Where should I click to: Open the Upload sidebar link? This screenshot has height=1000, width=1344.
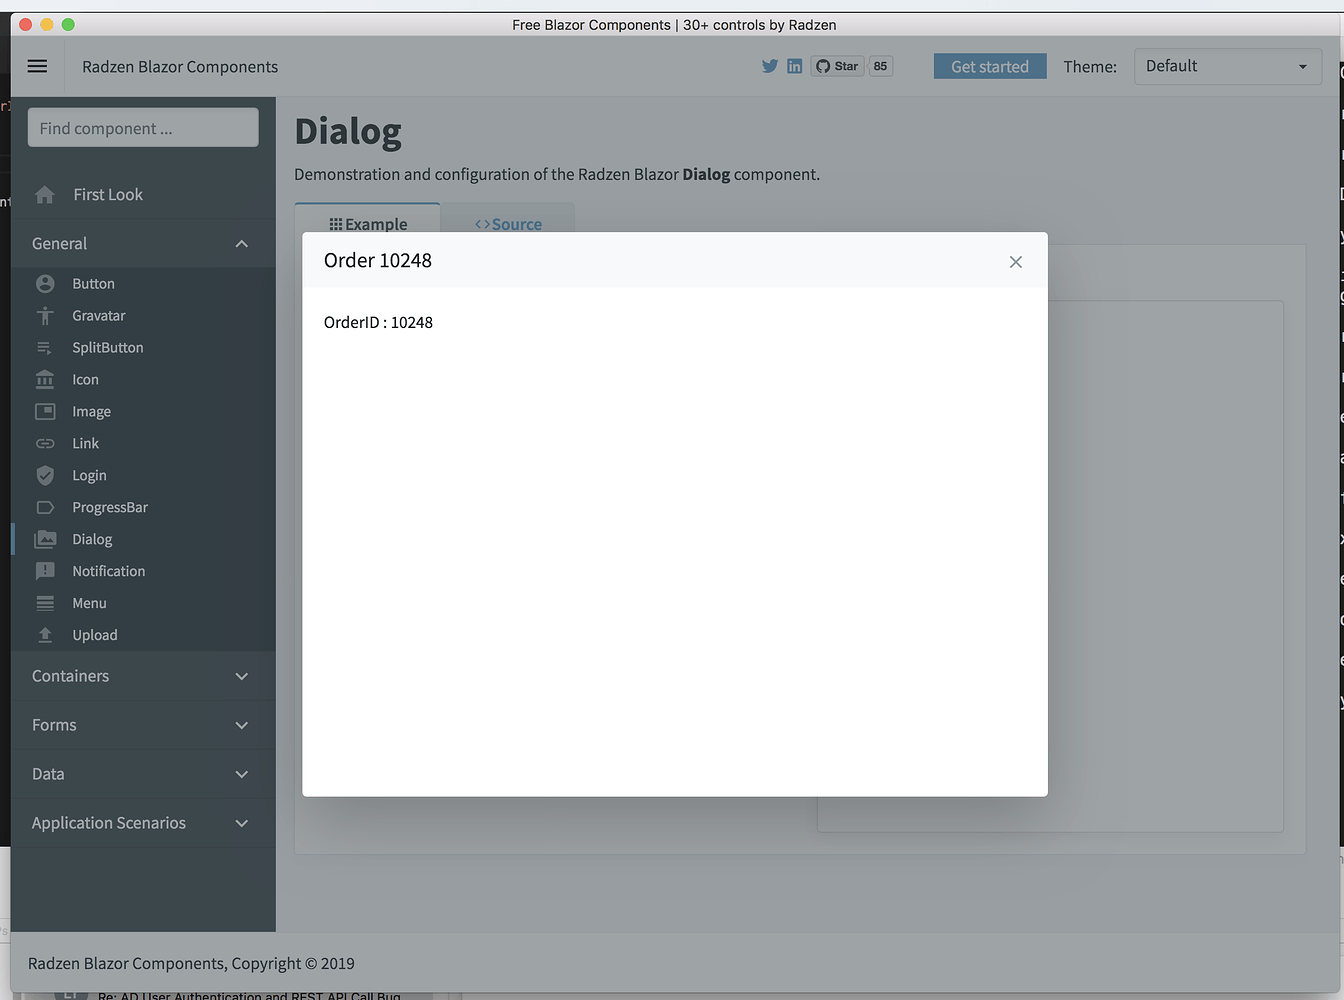[x=95, y=636]
